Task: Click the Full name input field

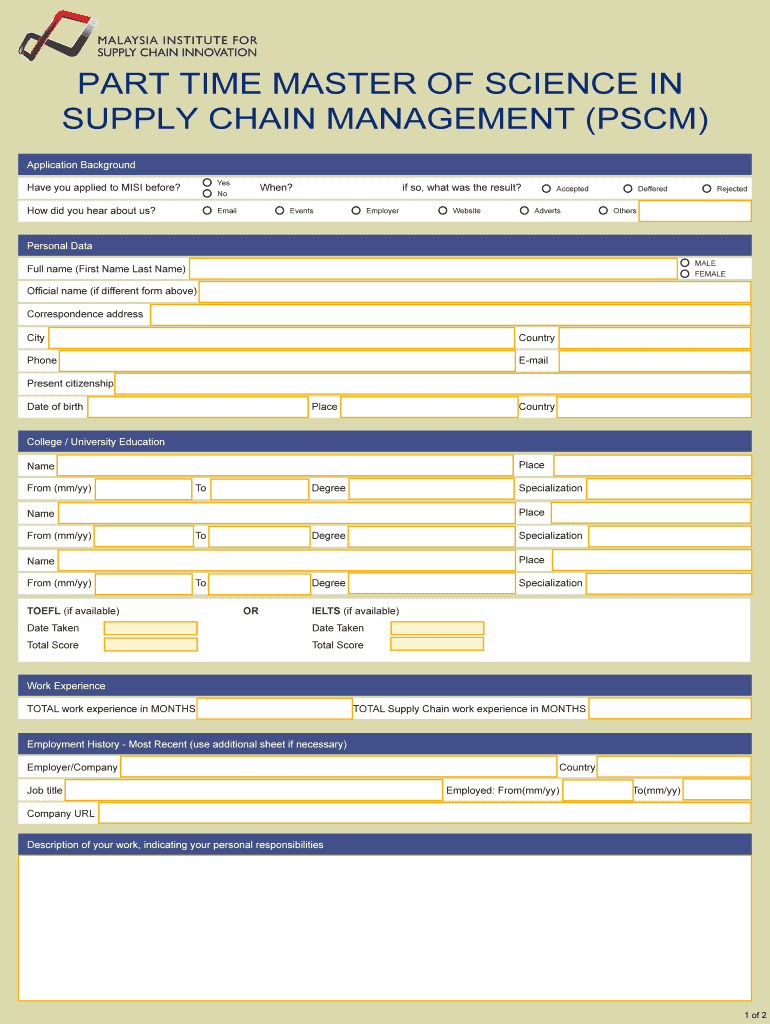Action: click(x=432, y=269)
